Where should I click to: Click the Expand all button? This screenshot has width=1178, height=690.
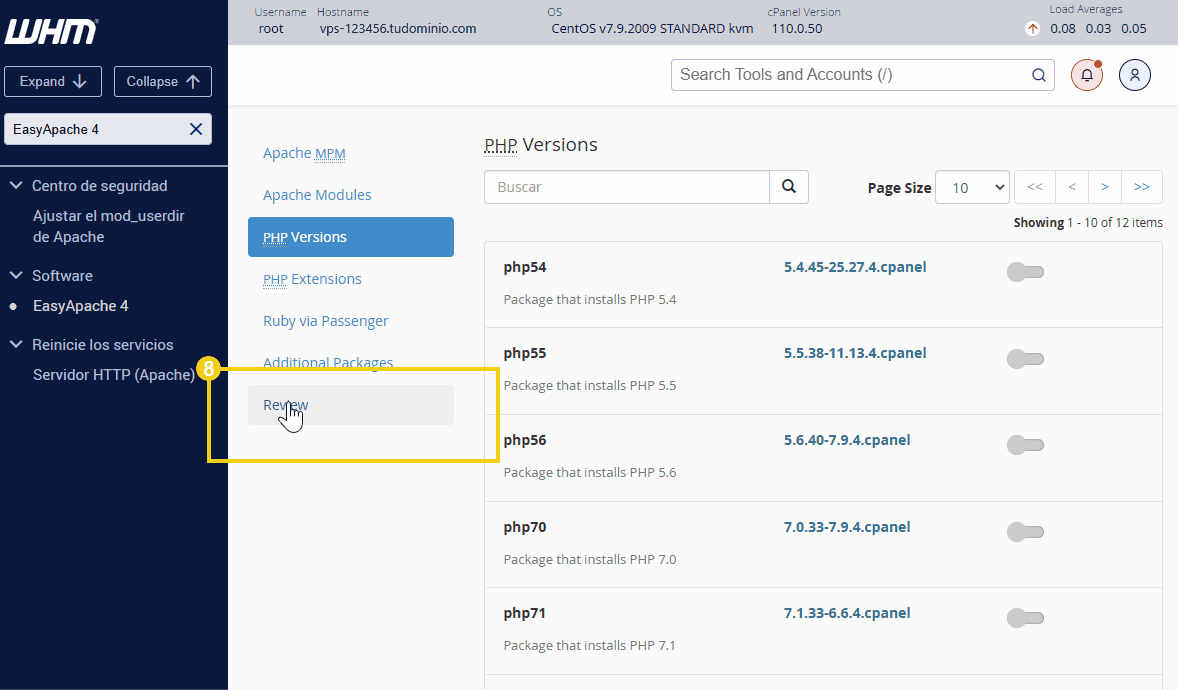click(53, 81)
